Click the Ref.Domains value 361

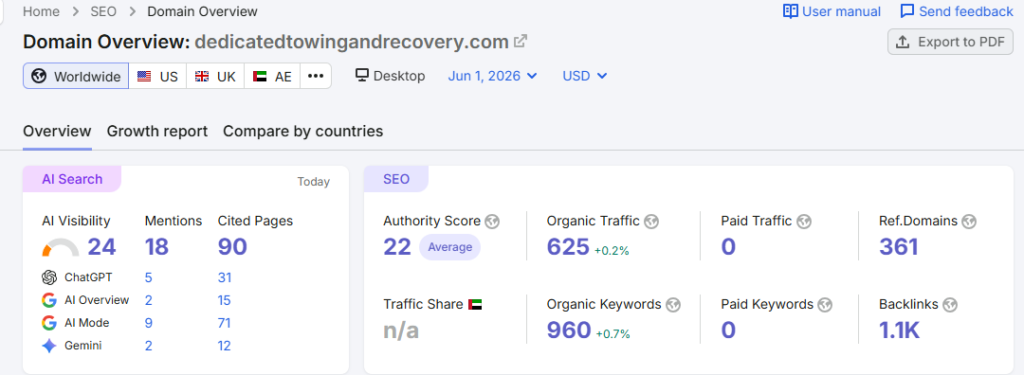pyautogui.click(x=899, y=247)
